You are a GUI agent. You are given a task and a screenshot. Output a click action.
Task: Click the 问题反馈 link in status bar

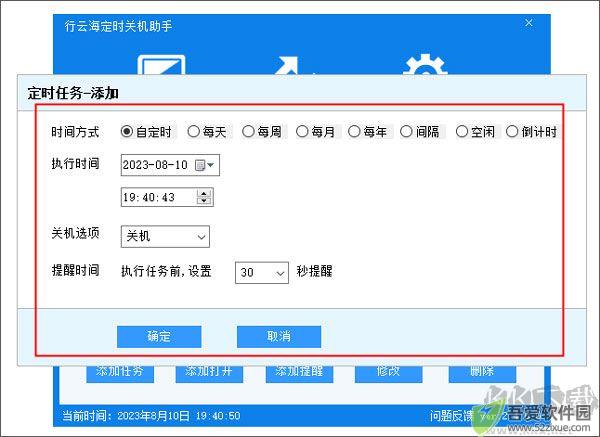451,416
